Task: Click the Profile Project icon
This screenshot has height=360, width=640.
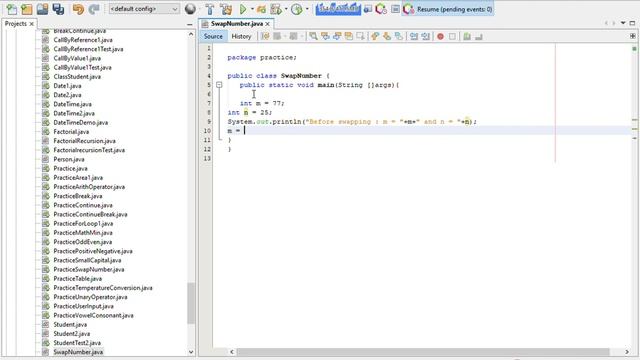Action: [276, 9]
